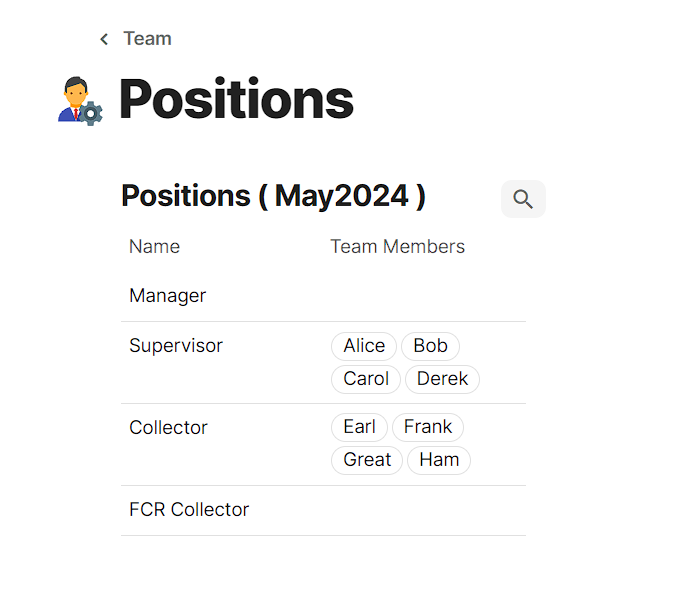
Task: Select the Bob team member tag
Action: tap(430, 346)
